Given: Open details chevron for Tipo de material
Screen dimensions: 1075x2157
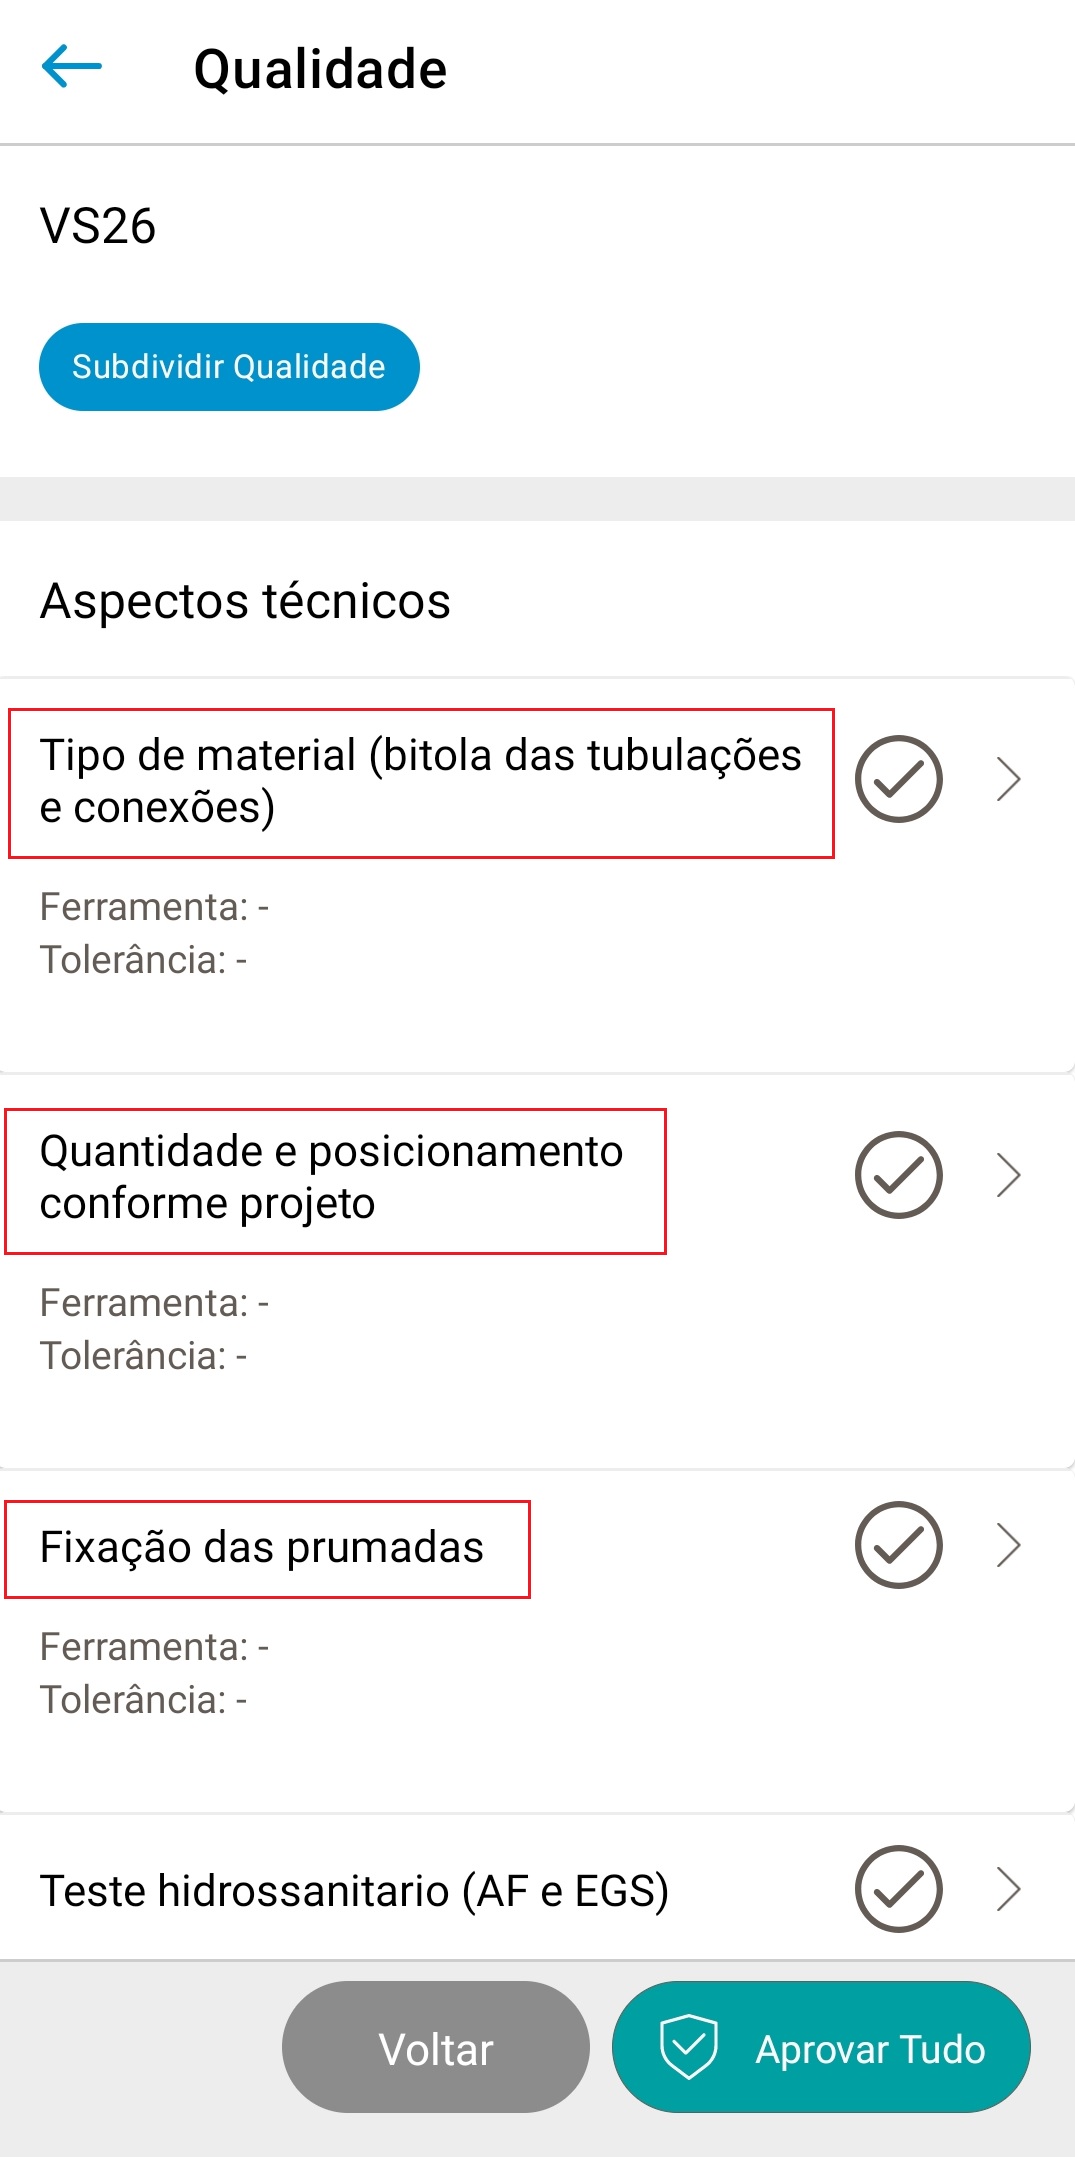Looking at the screenshot, I should click(x=1009, y=779).
